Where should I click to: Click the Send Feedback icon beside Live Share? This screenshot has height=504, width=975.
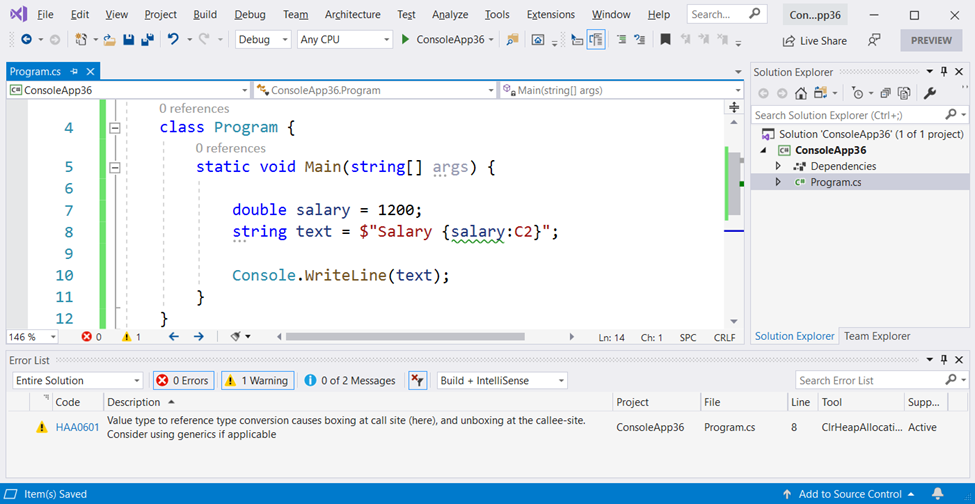(874, 40)
